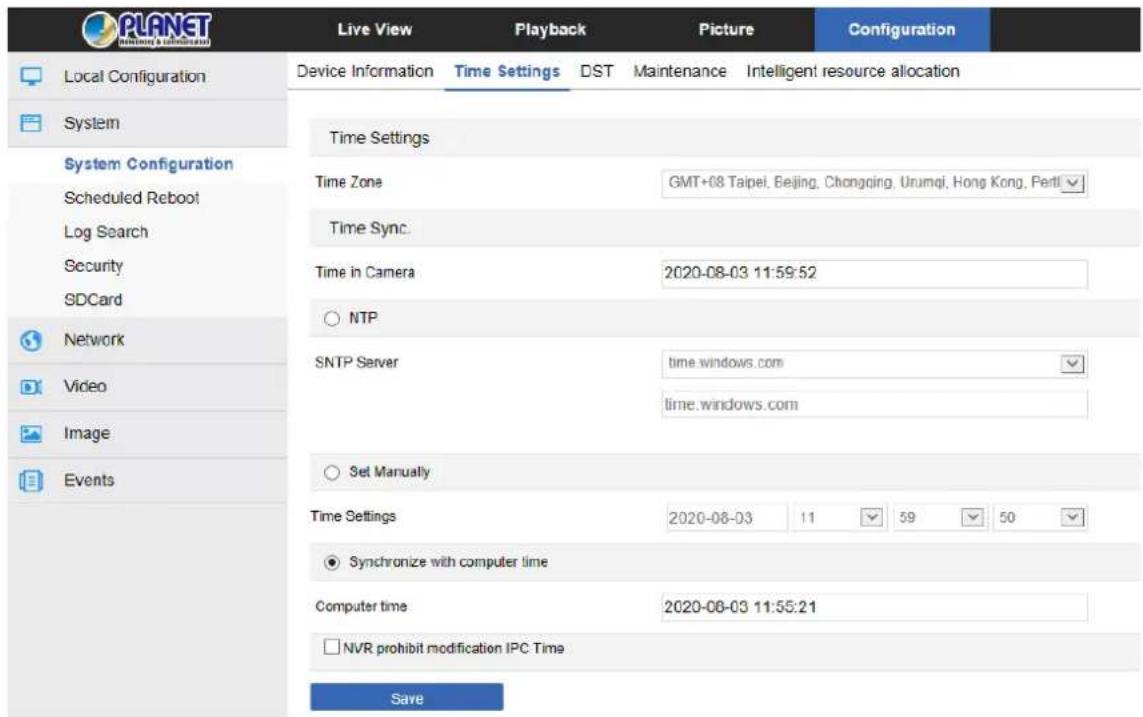The image size is (1143, 717).
Task: Expand the Network menu section
Action: pyautogui.click(x=147, y=340)
